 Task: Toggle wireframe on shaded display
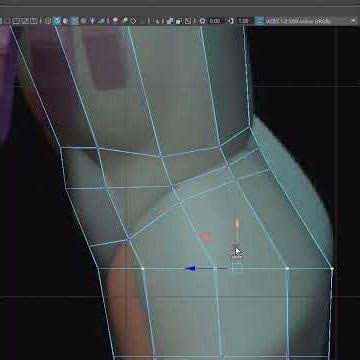(x=74, y=21)
